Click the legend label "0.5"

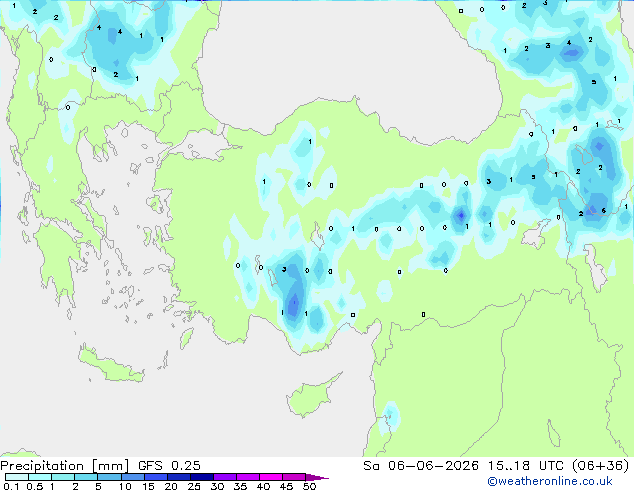pyautogui.click(x=35, y=486)
